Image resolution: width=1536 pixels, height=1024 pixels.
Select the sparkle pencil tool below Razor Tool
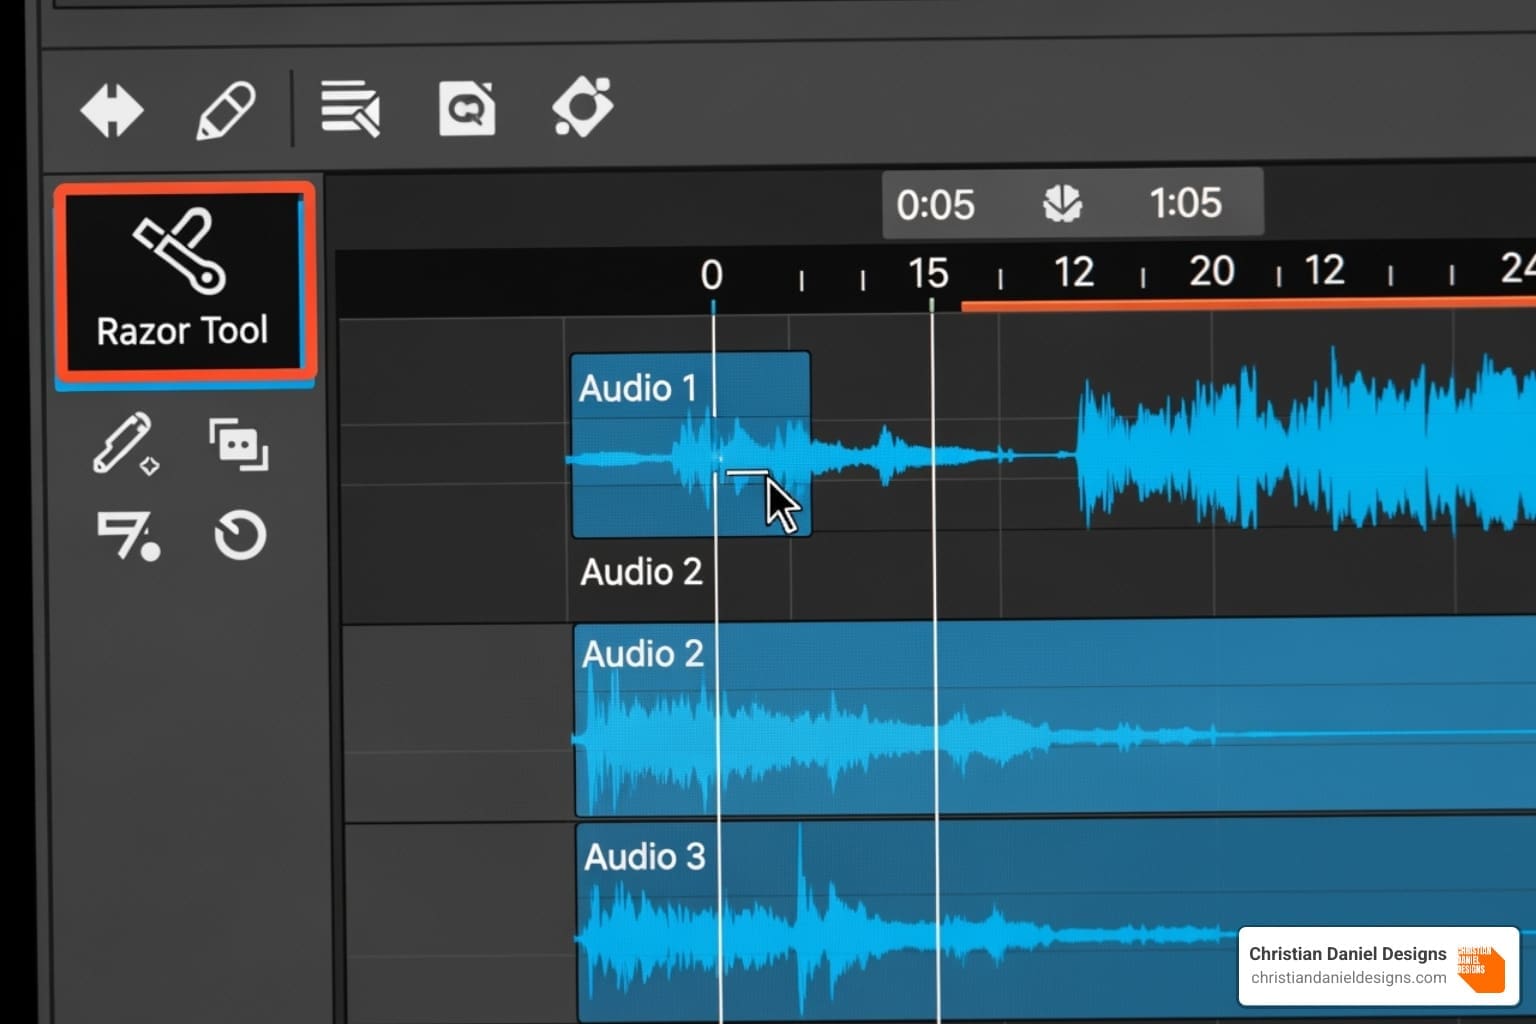[125, 443]
